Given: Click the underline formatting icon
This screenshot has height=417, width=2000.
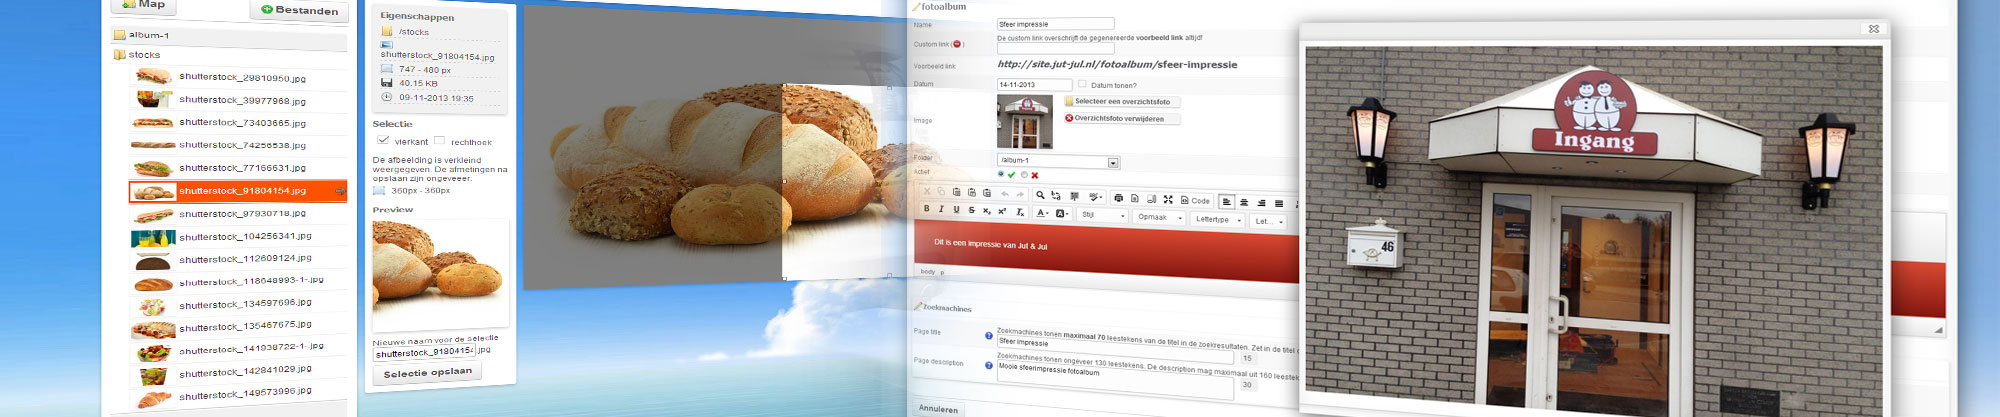Looking at the screenshot, I should pos(956,210).
